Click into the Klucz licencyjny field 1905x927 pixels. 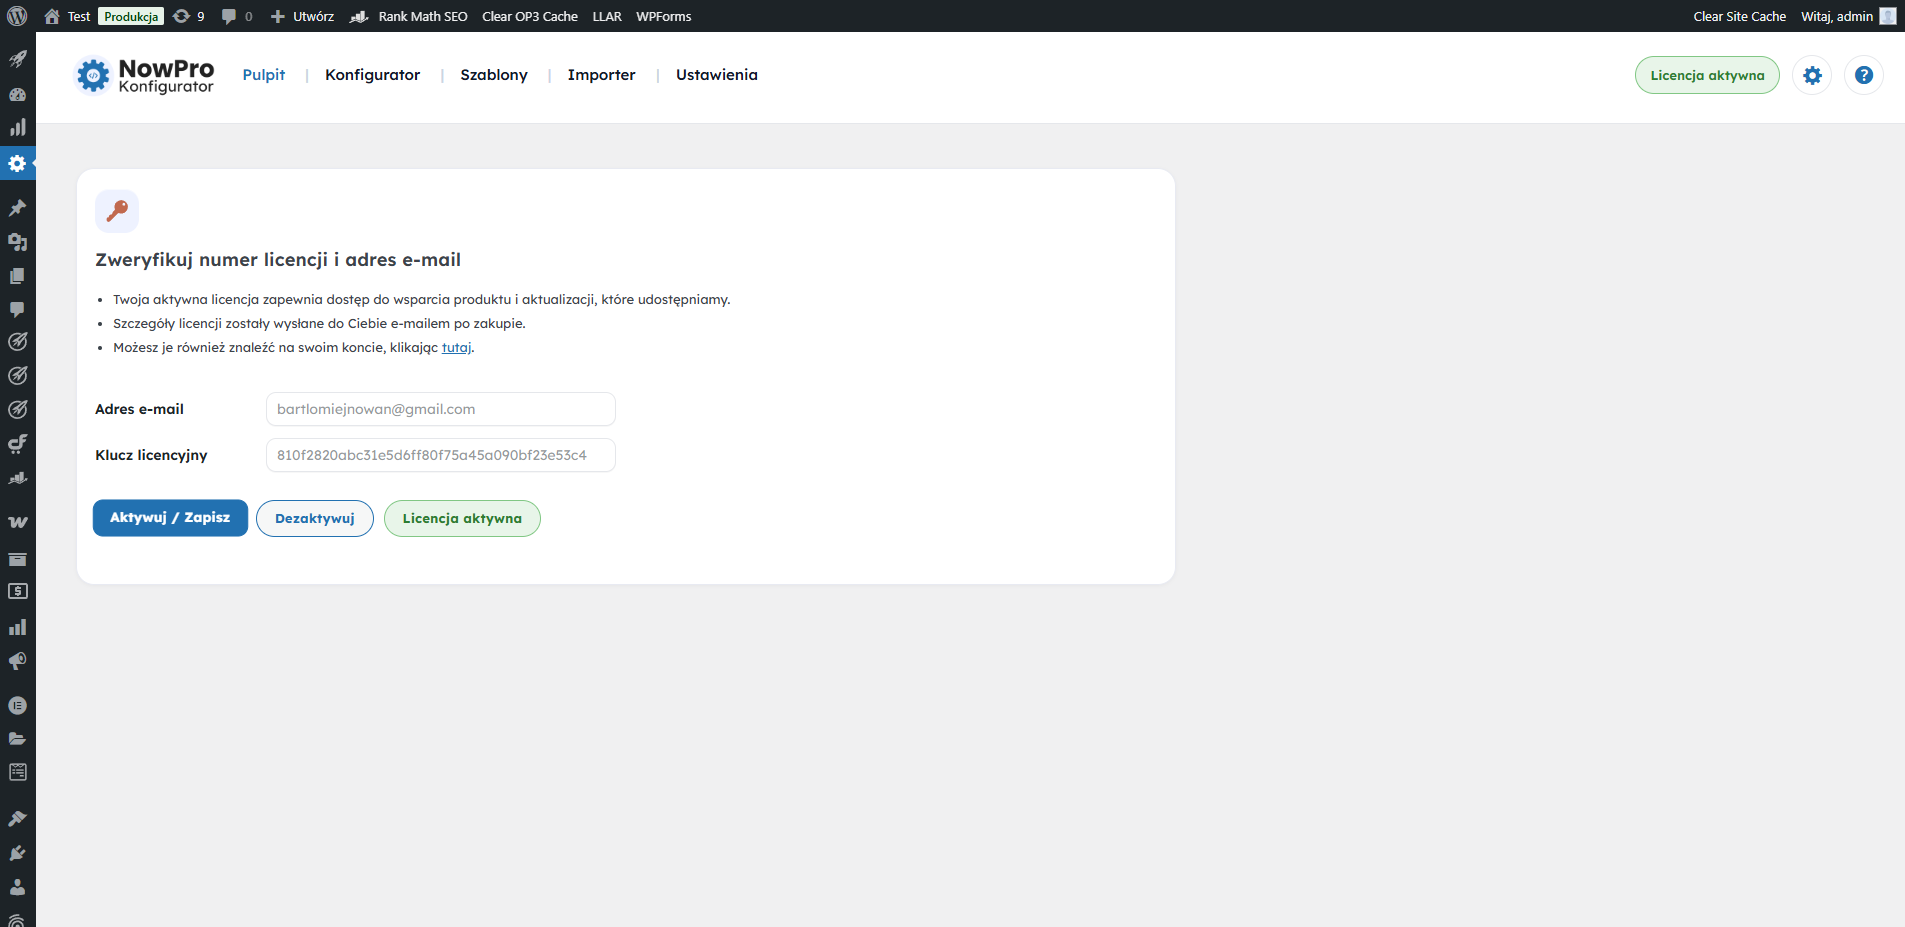440,455
